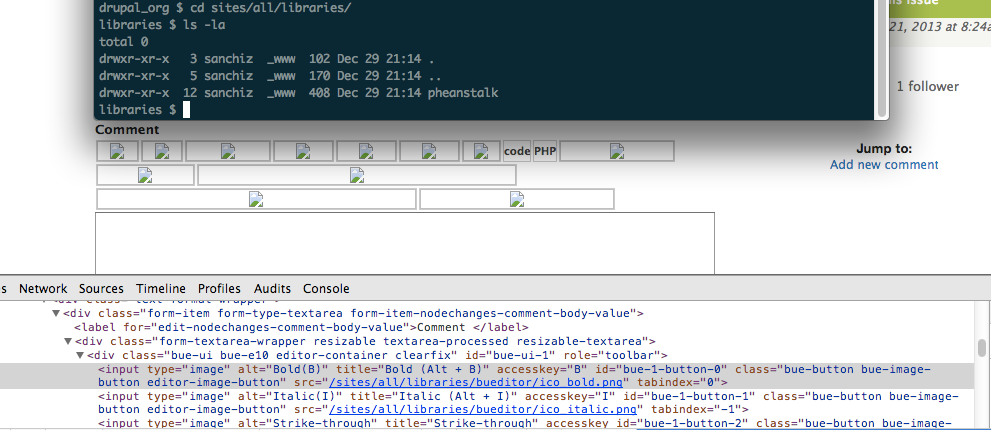Click the broken Bold image button
The width and height of the screenshot is (991, 430).
[x=116, y=151]
